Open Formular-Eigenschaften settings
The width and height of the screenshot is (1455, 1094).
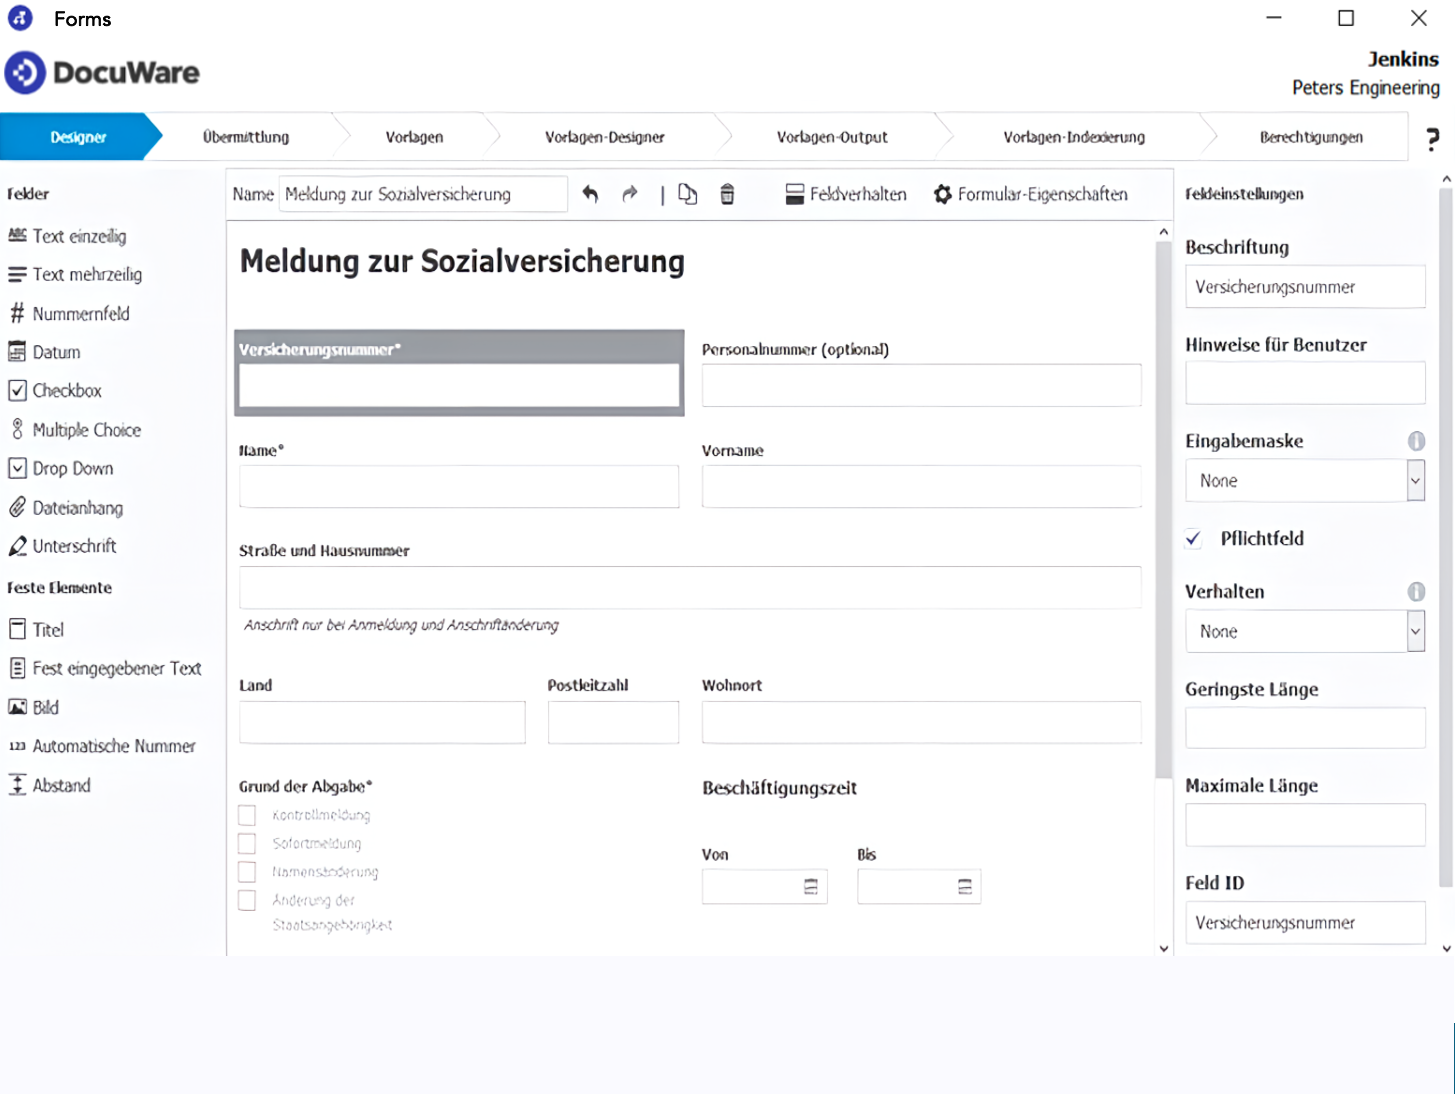coord(1030,194)
